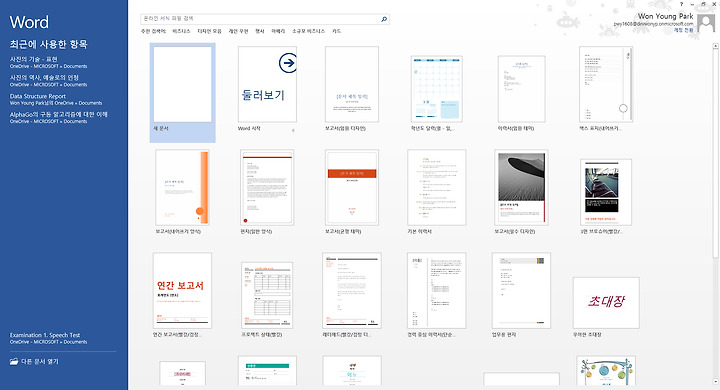
Task: Select the 새 문서 blank document thumbnail
Action: pyautogui.click(x=182, y=84)
